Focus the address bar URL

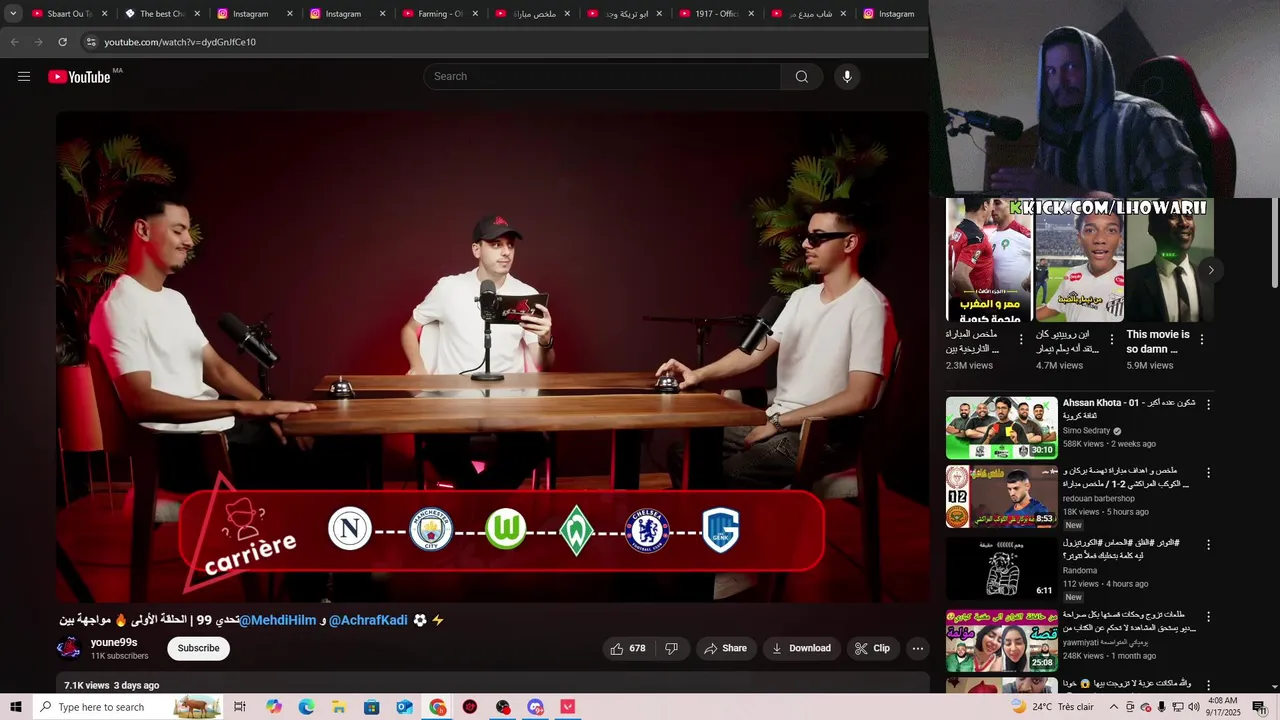click(180, 42)
